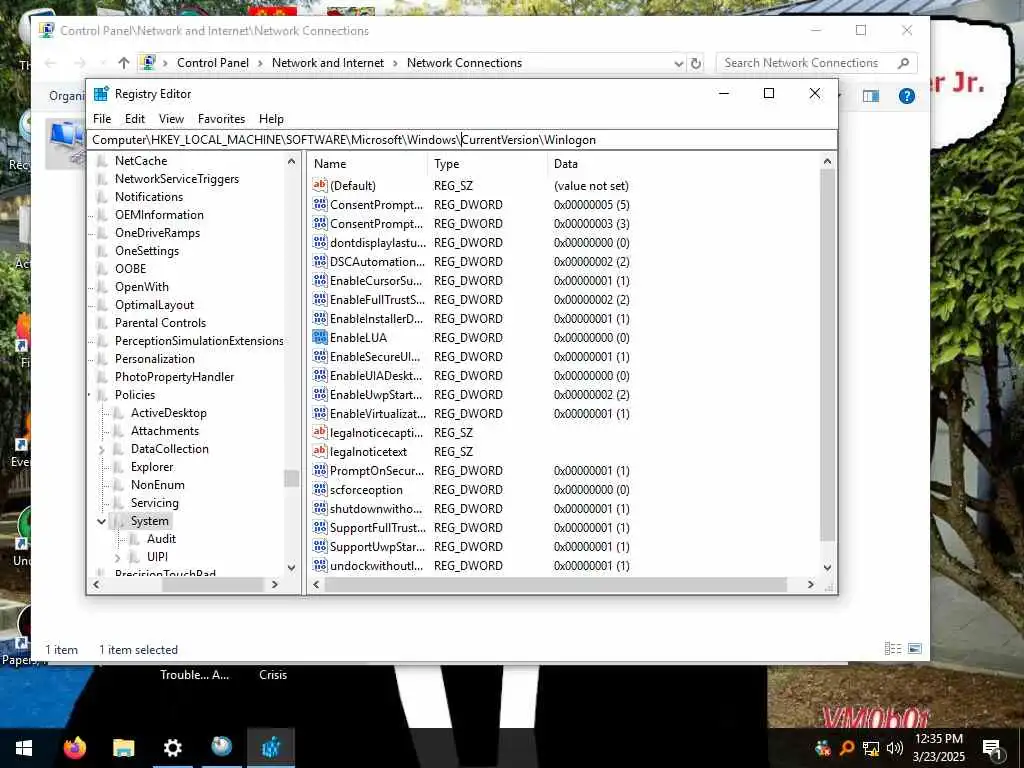Screen dimensions: 1024x768
Task: Click the Name column header
Action: pos(368,164)
